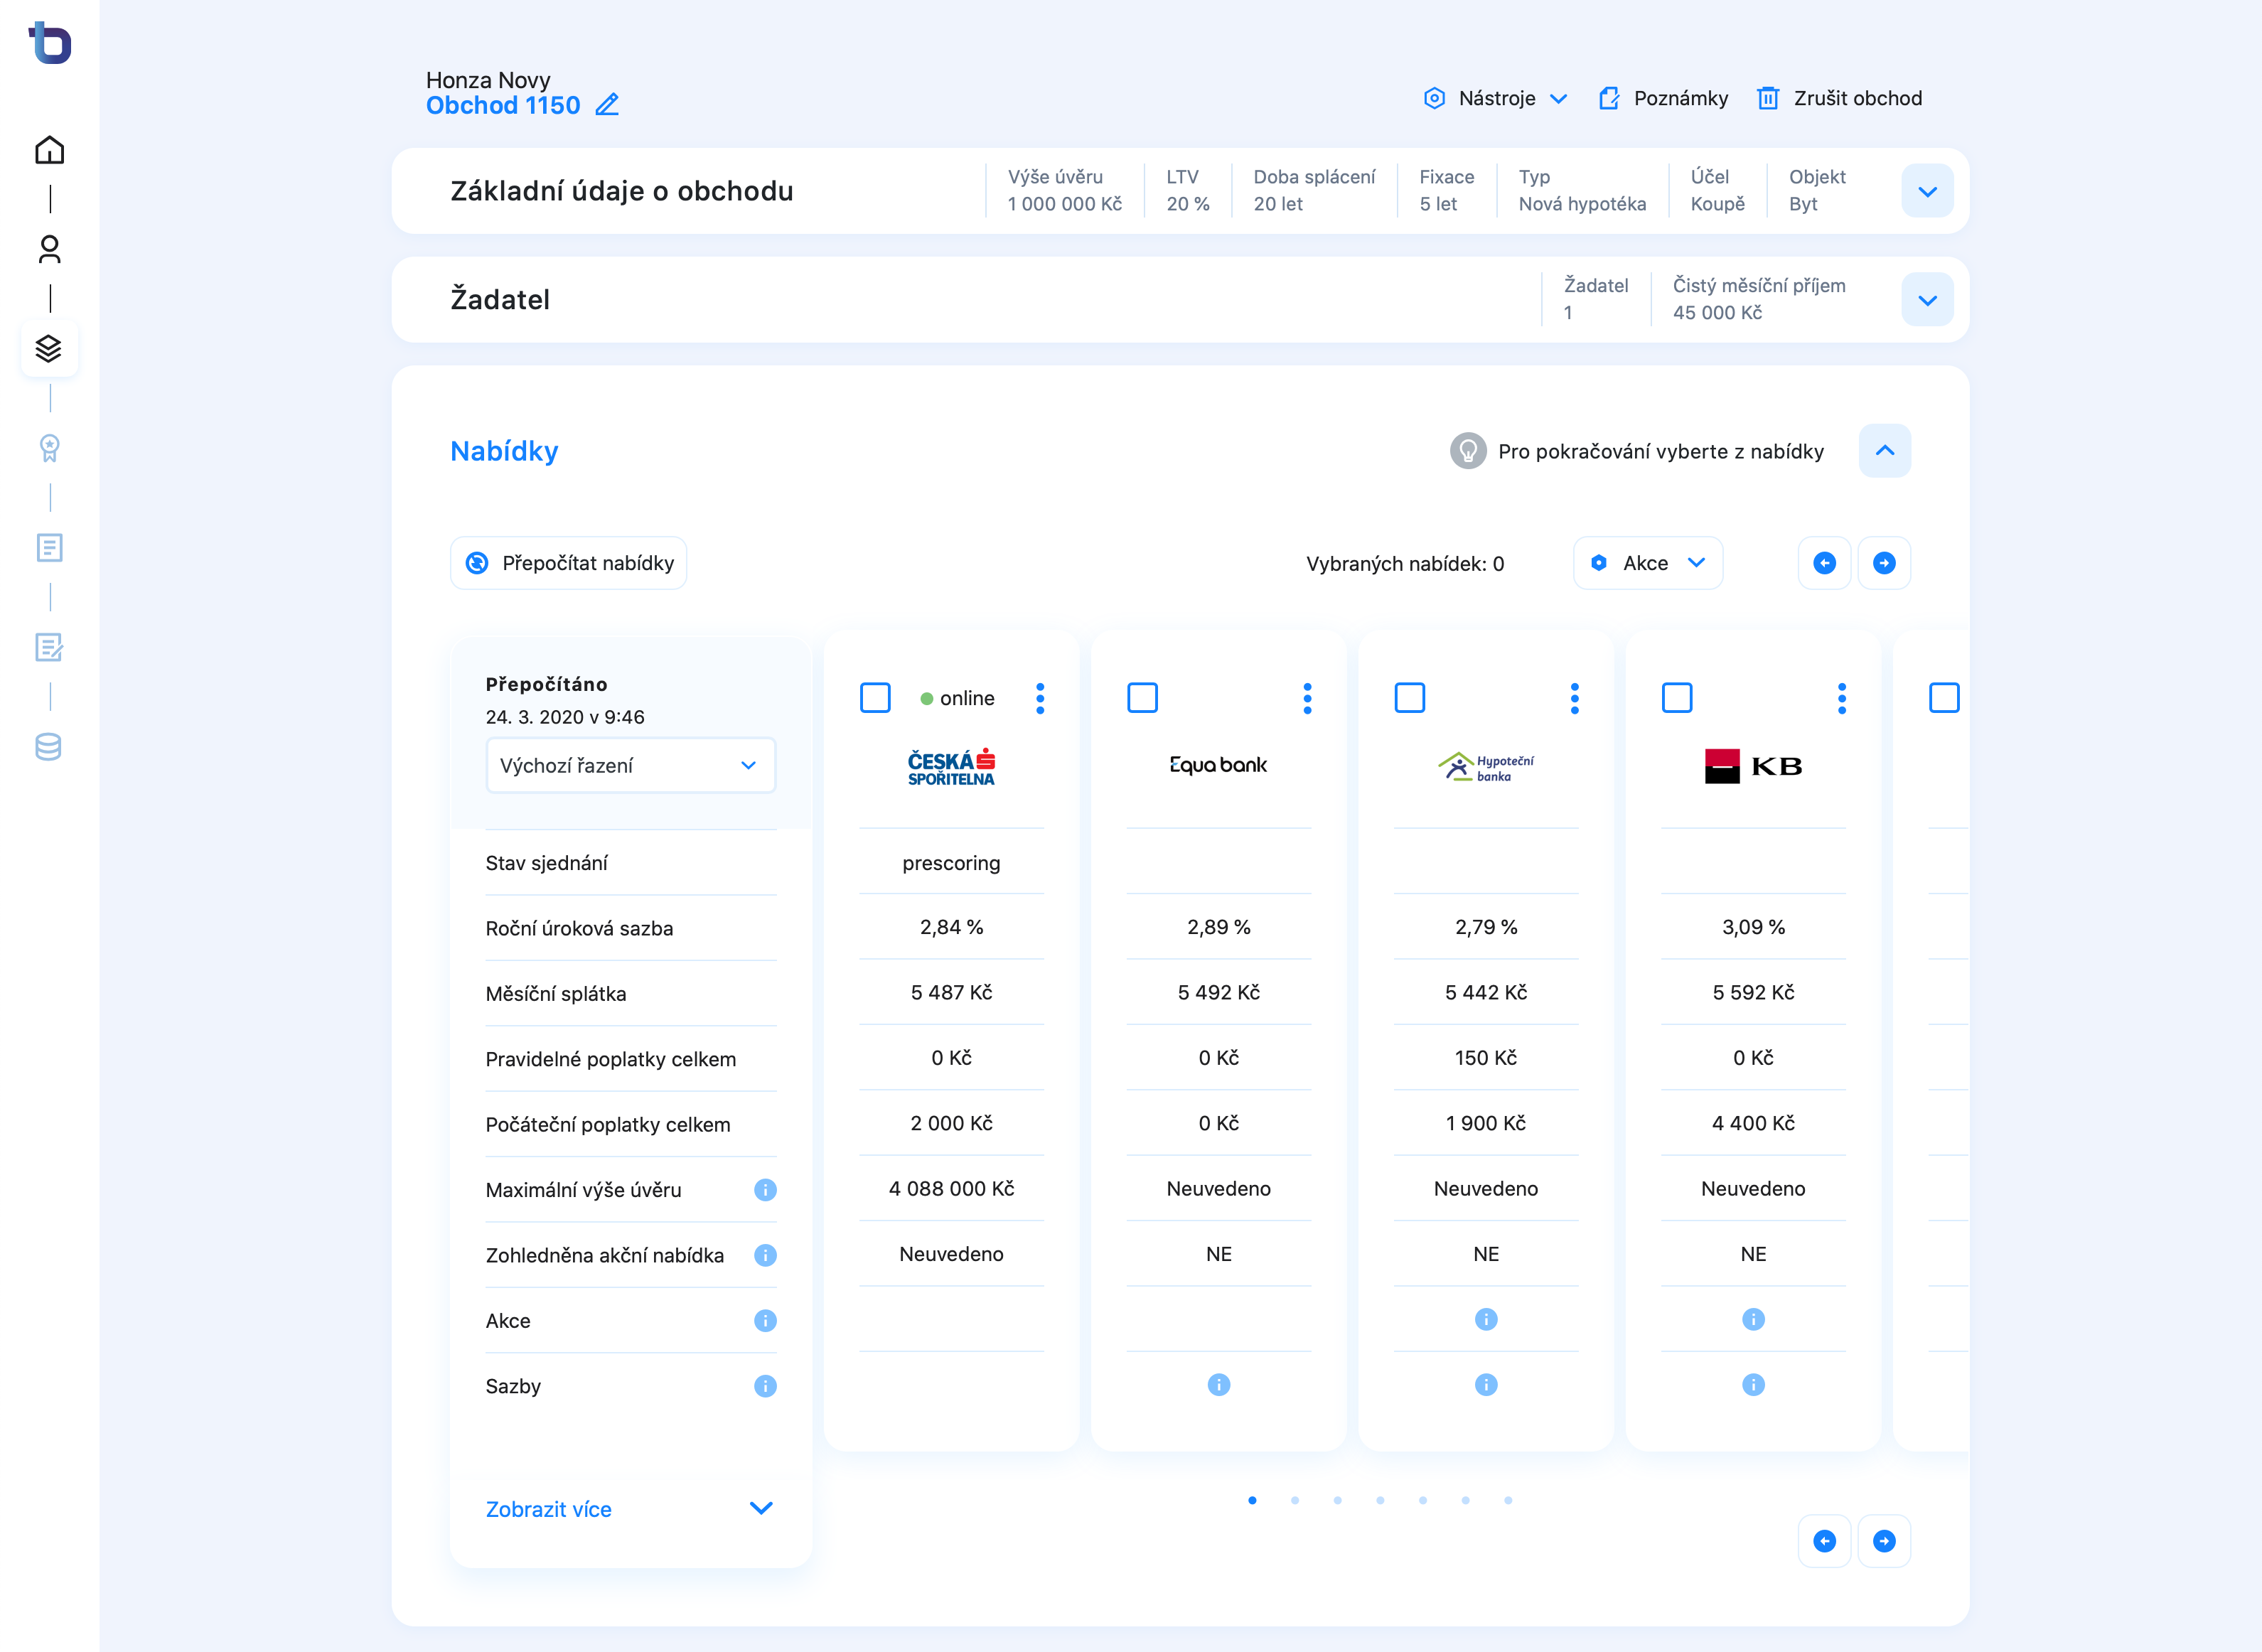The image size is (2262, 1652).
Task: Open the Nástroje menu
Action: [x=1496, y=98]
